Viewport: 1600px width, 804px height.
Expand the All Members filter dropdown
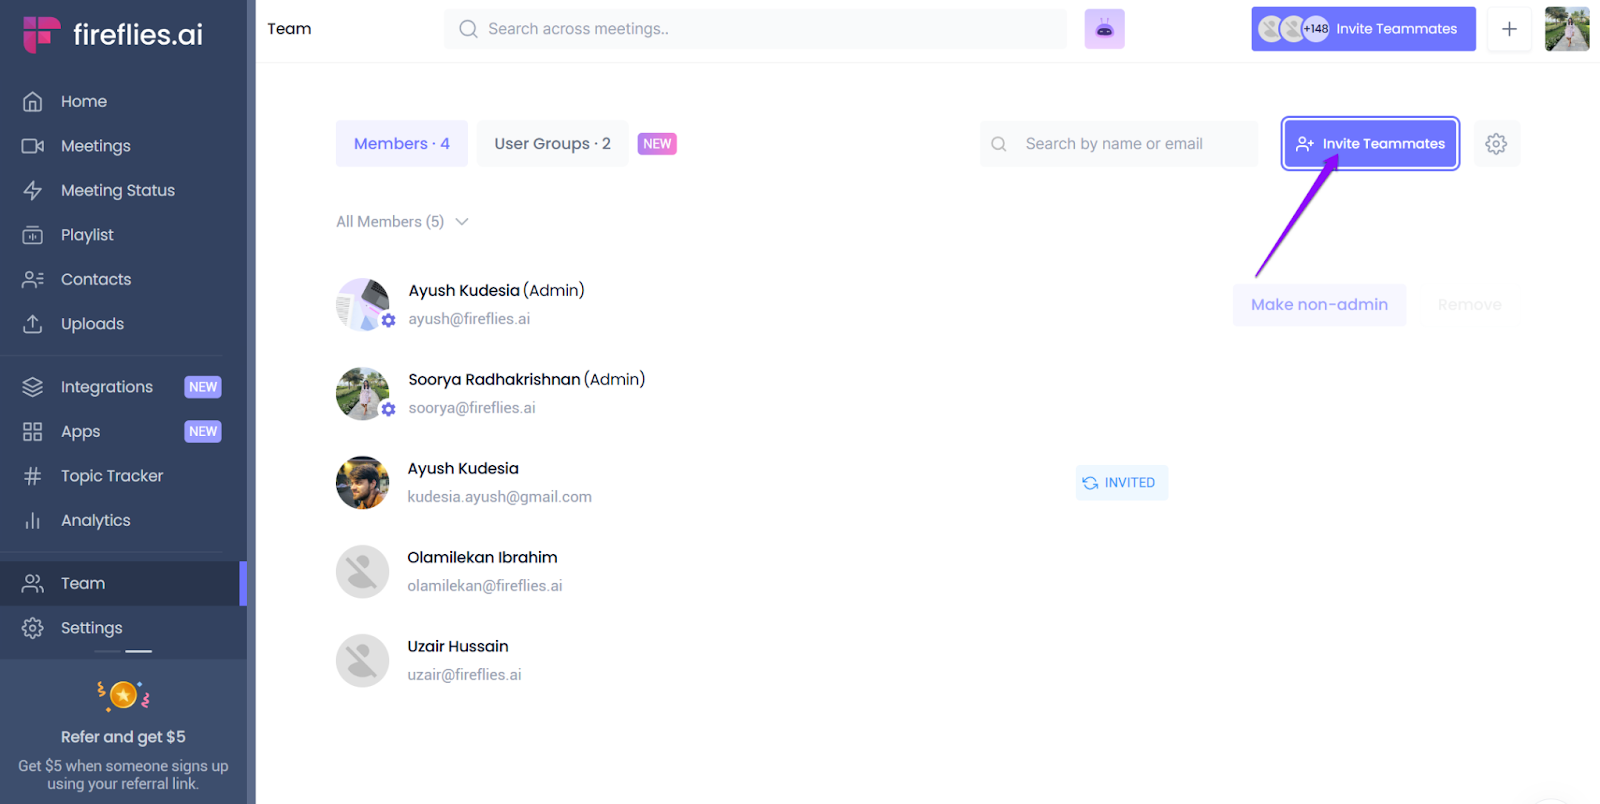coord(402,222)
